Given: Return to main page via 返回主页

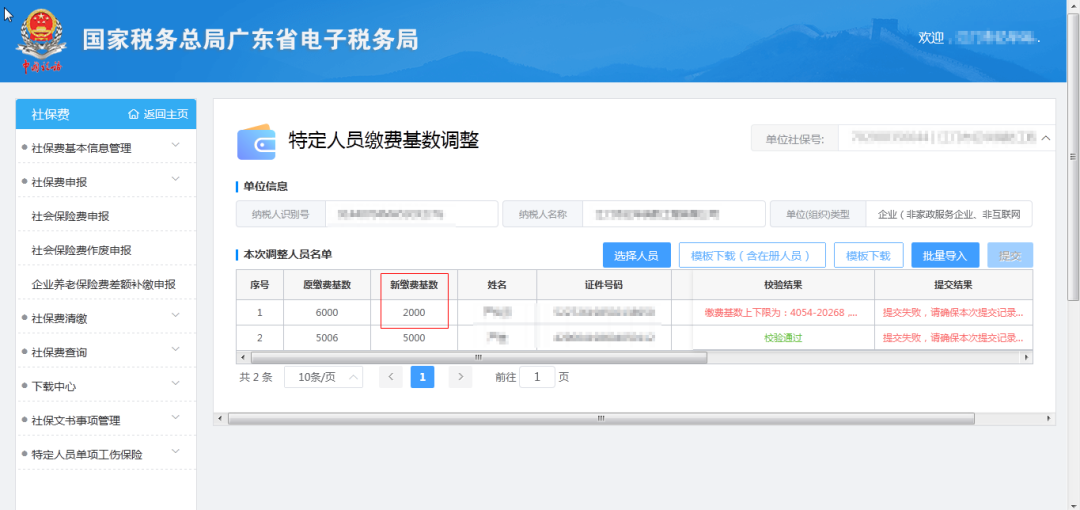Looking at the screenshot, I should tap(165, 114).
